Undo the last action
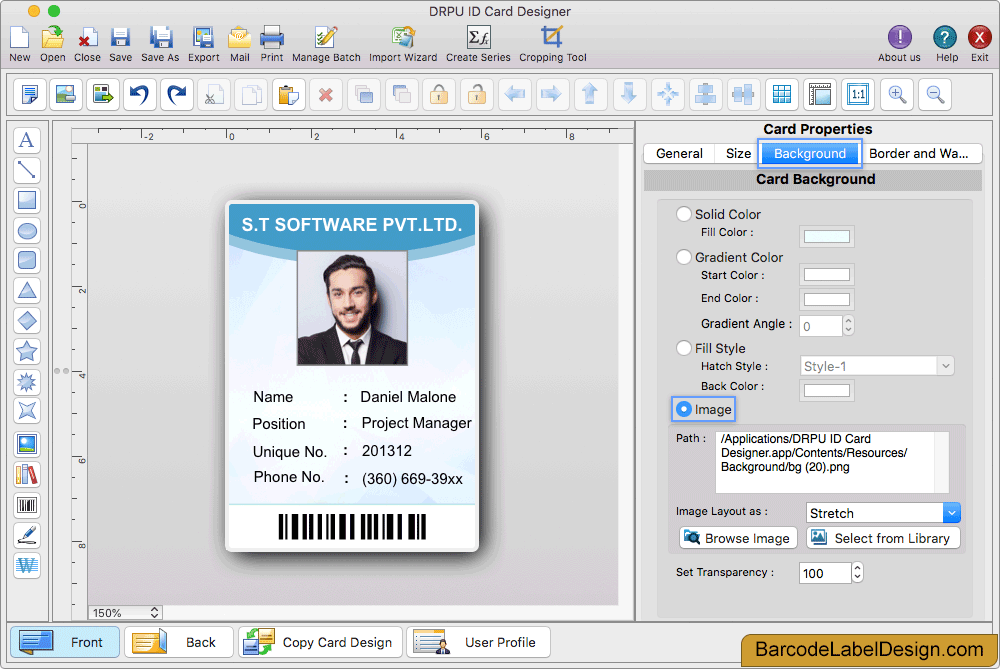The image size is (1000, 669). [x=139, y=94]
